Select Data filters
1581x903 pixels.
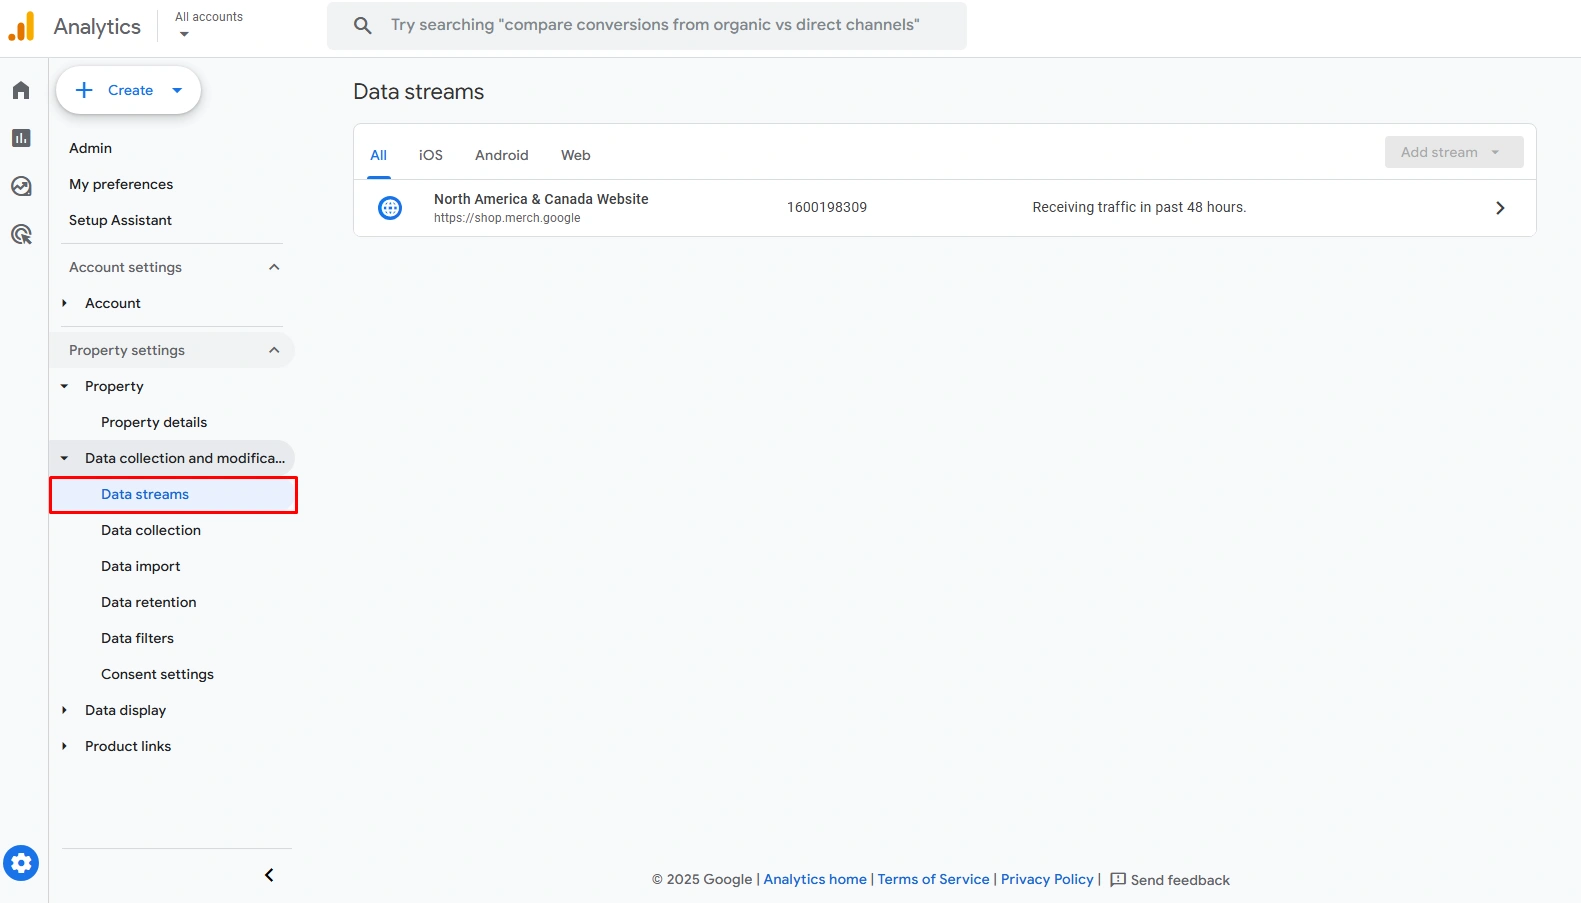[x=137, y=638]
